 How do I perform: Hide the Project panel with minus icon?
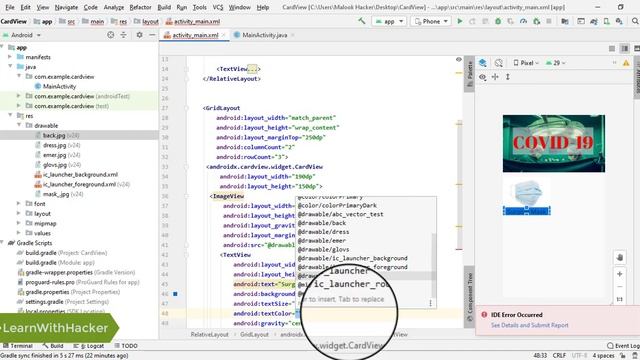[152, 35]
